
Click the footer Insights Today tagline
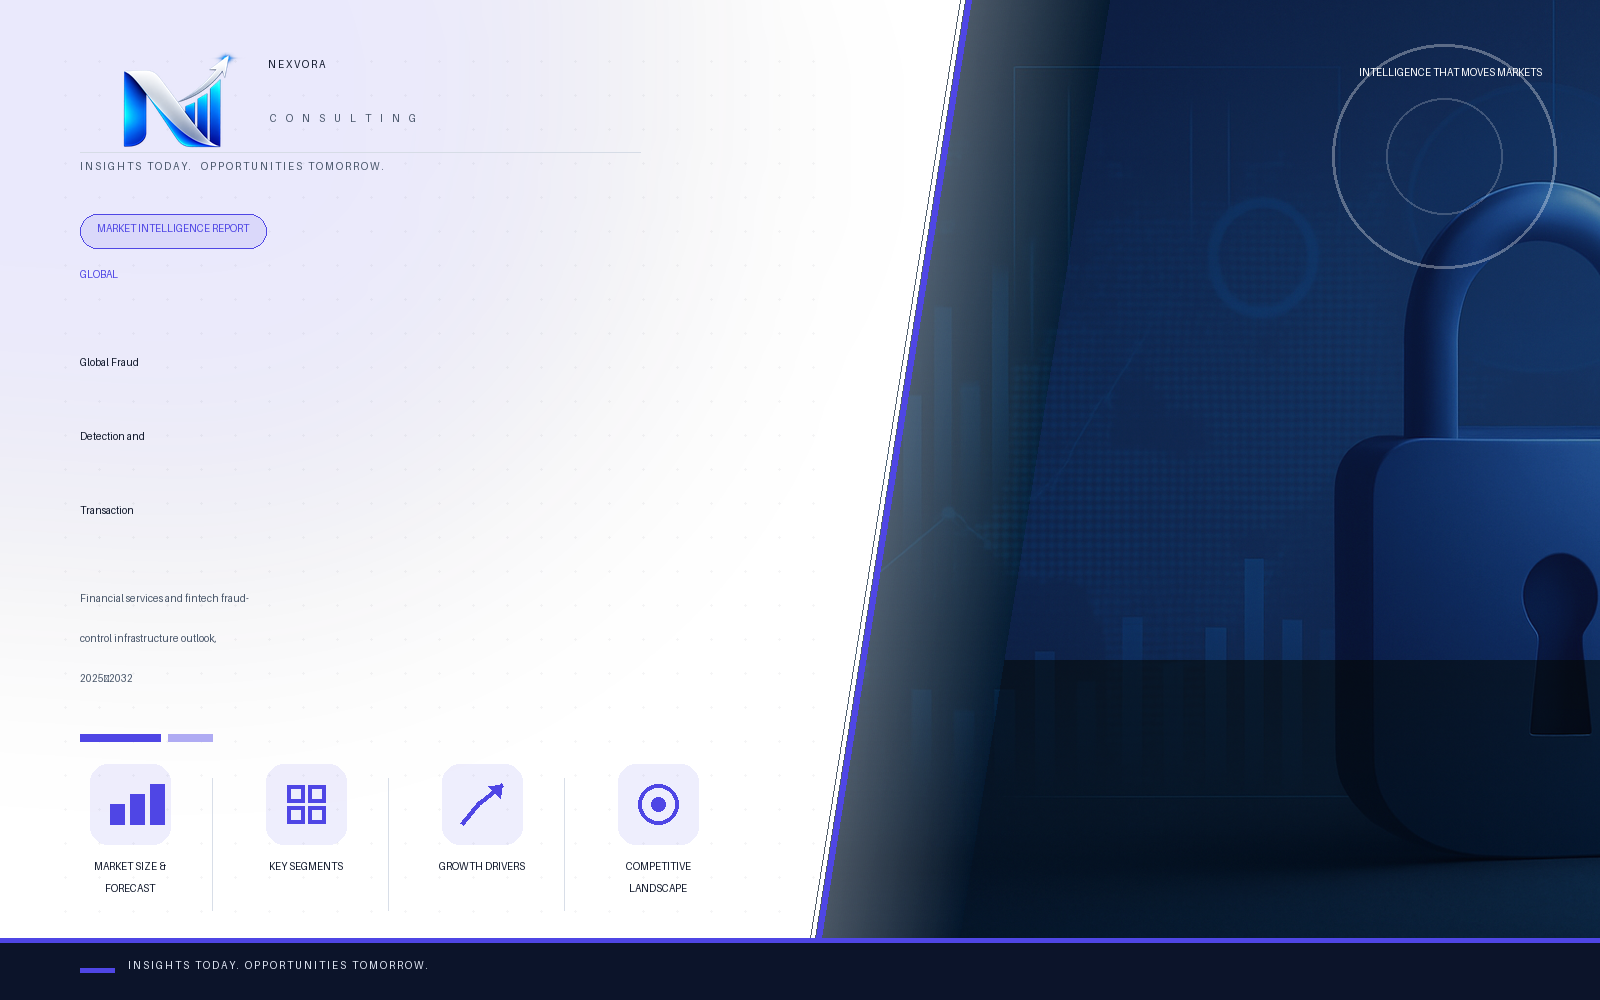coord(278,965)
